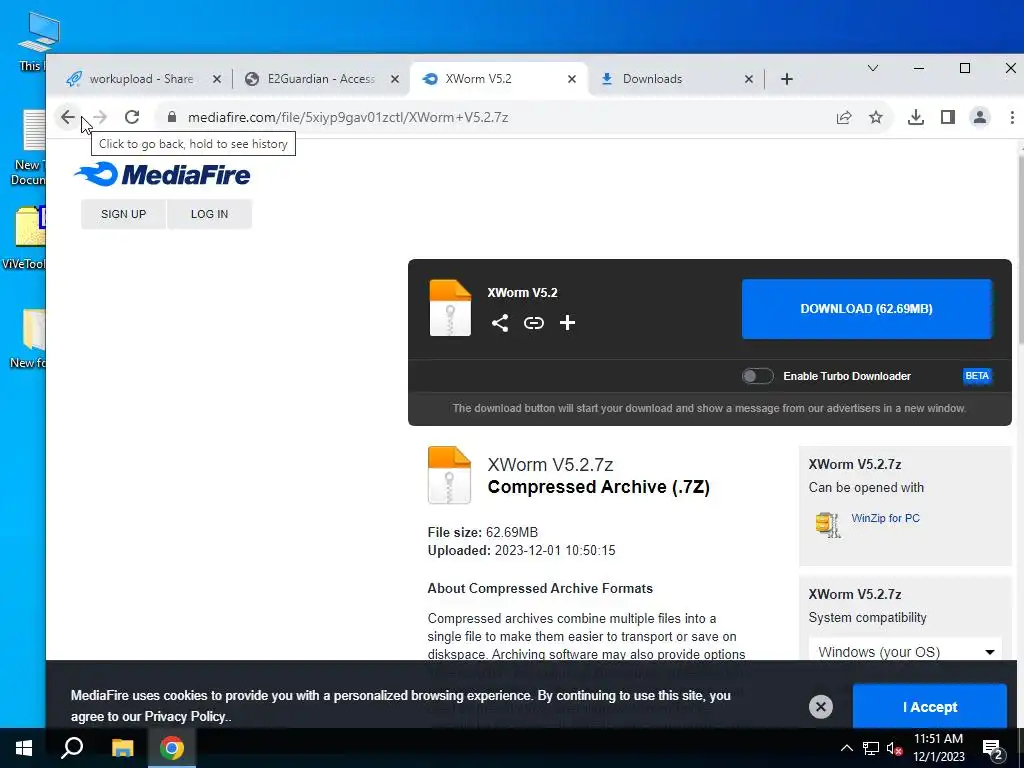Screen dimensions: 1024x768
Task: Expand Windows (your OS) compatibility dropdown
Action: (x=905, y=652)
